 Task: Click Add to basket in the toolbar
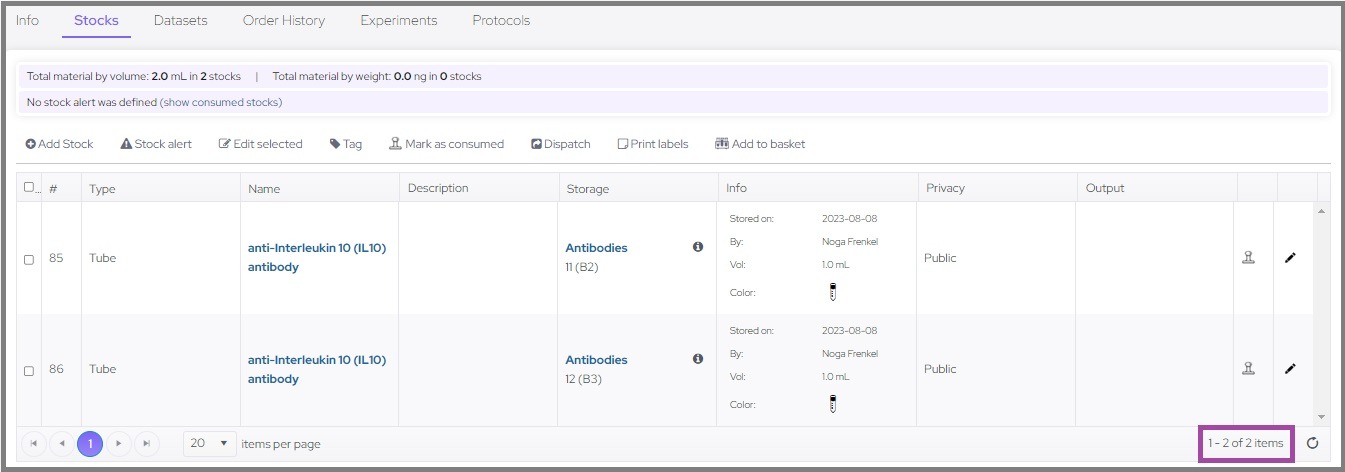760,144
